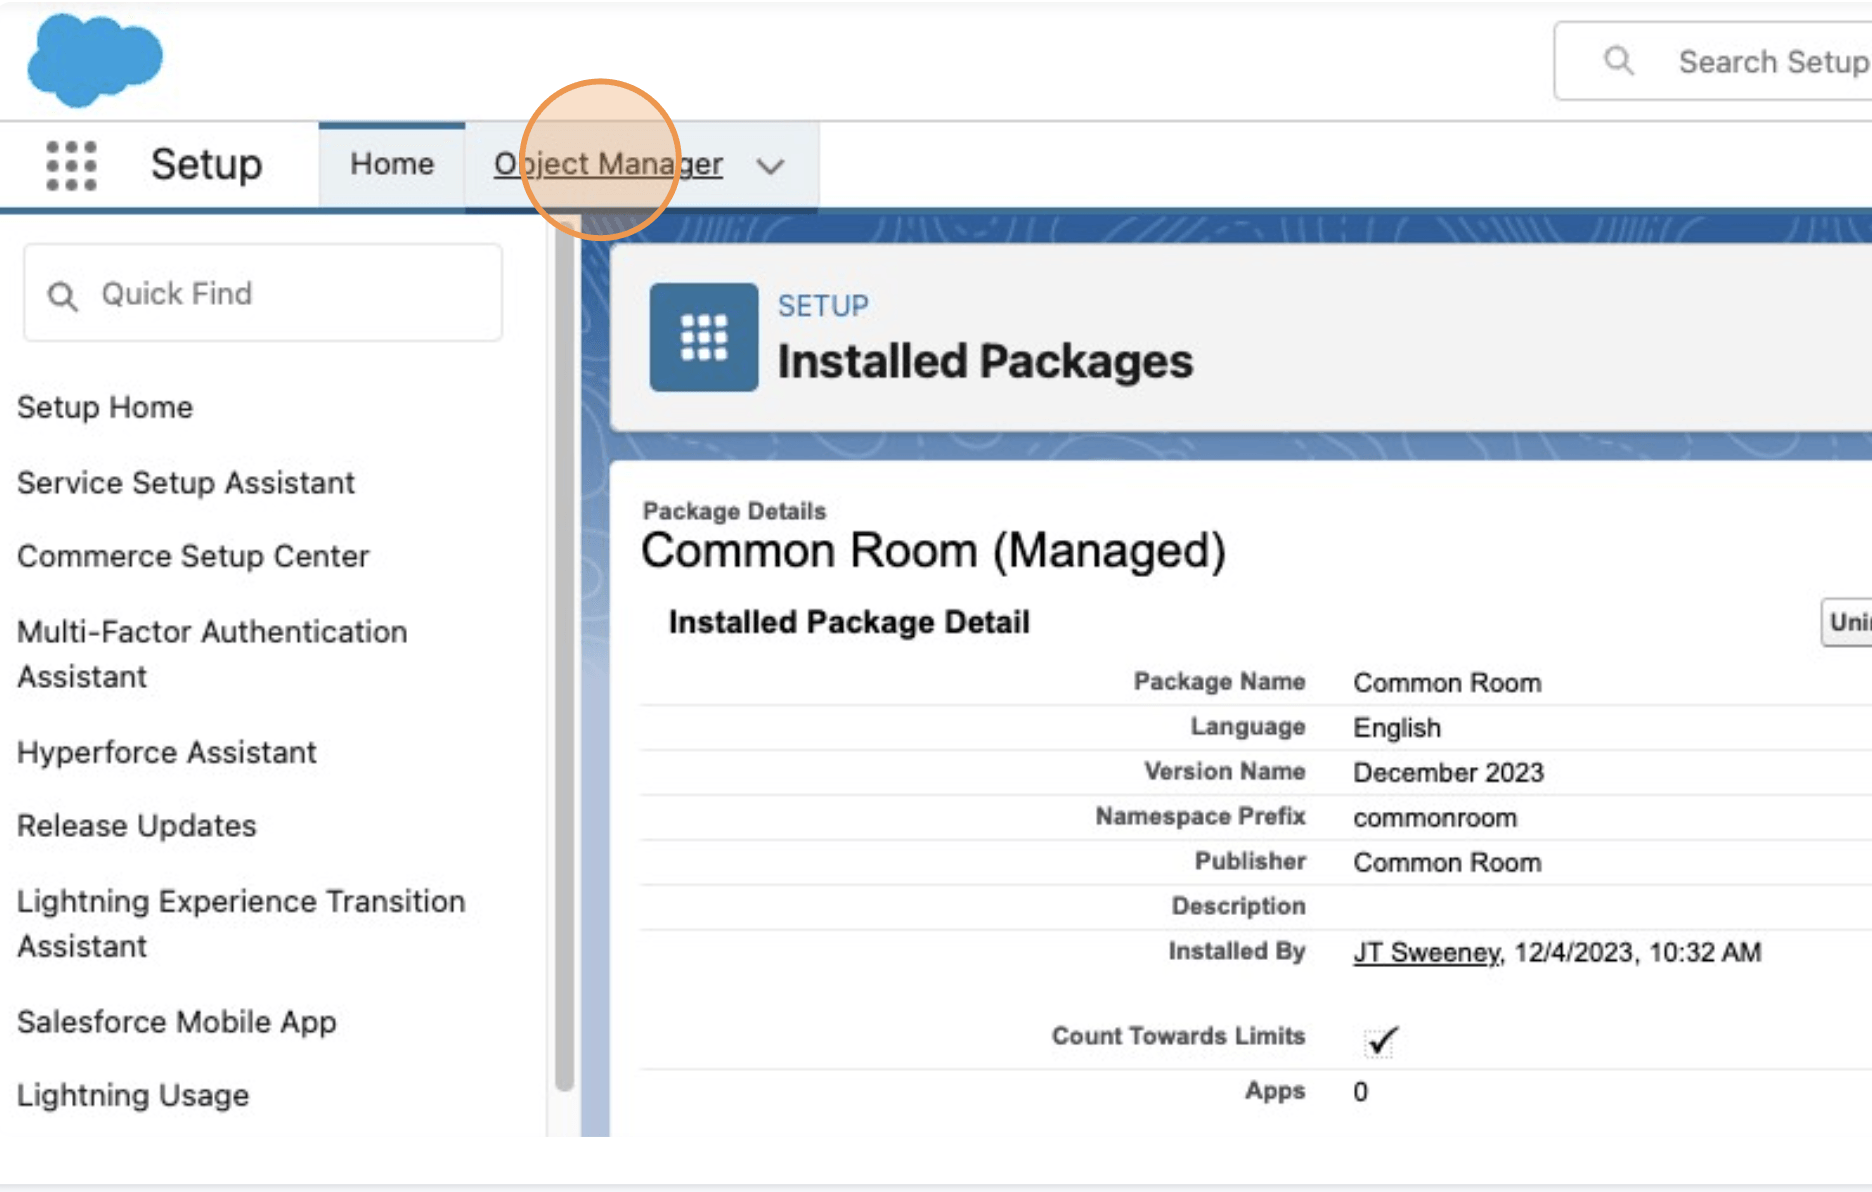Image resolution: width=1872 pixels, height=1192 pixels.
Task: Click the Package Details label
Action: tap(734, 511)
